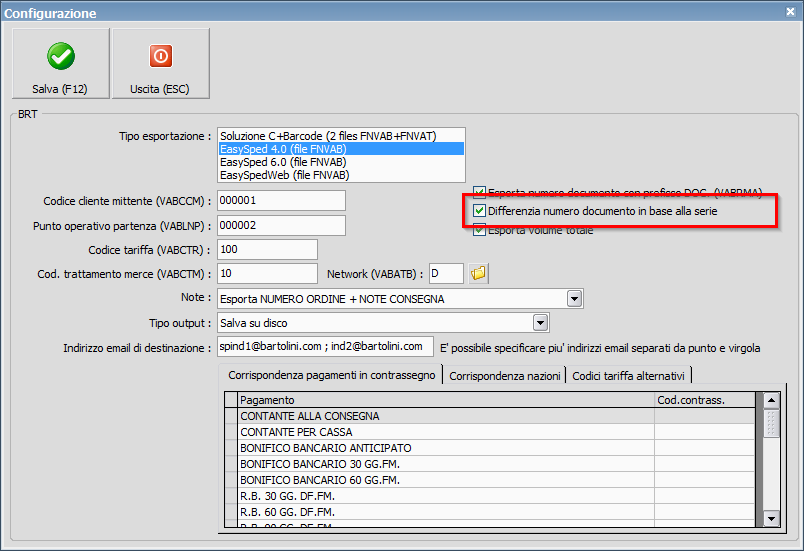804x551 pixels.
Task: Toggle the Esporta volume totale checkbox
Action: coord(479,230)
